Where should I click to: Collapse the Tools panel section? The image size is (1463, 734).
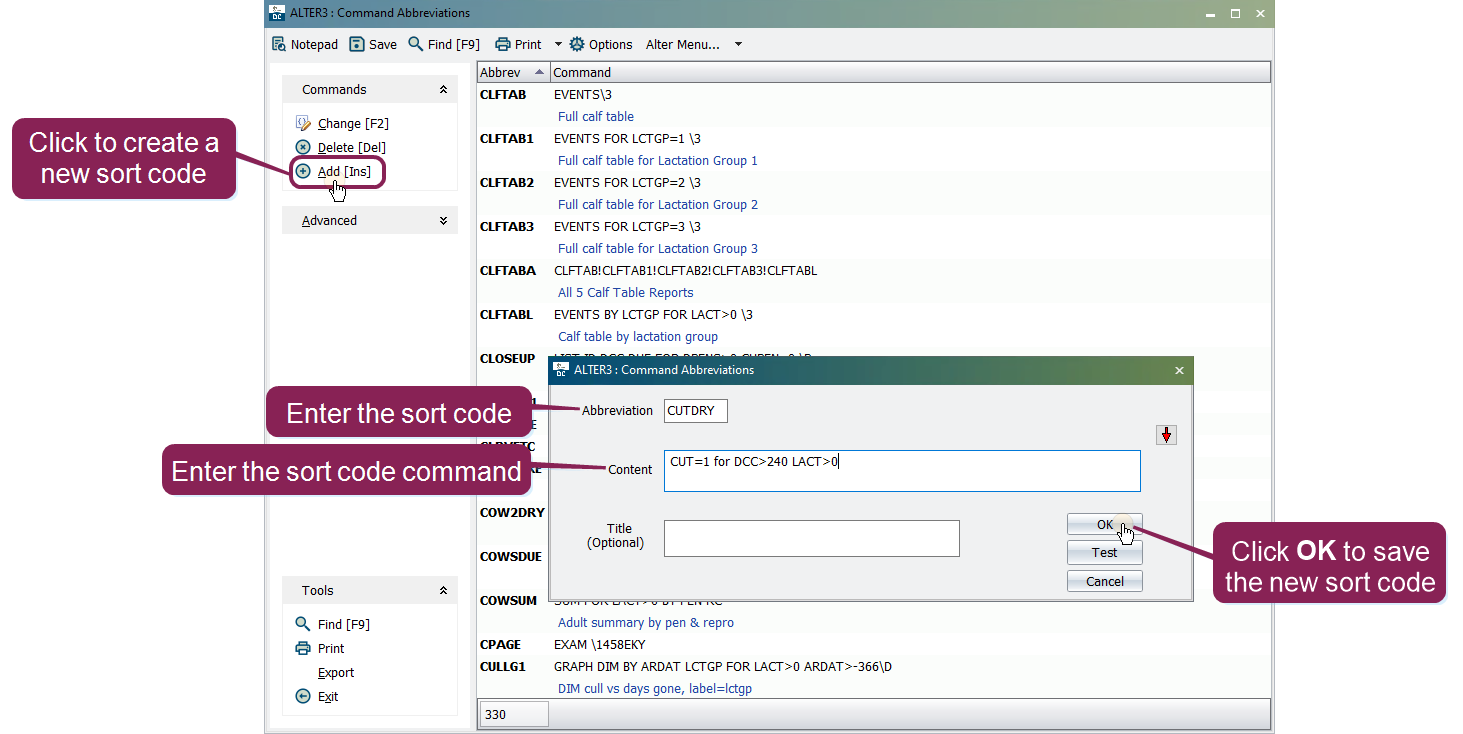tap(443, 590)
